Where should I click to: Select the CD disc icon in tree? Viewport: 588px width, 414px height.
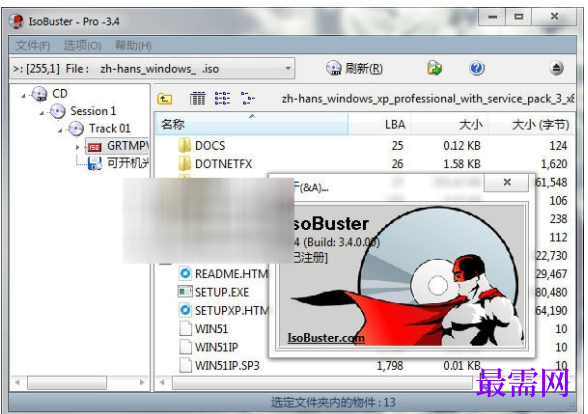pos(39,93)
